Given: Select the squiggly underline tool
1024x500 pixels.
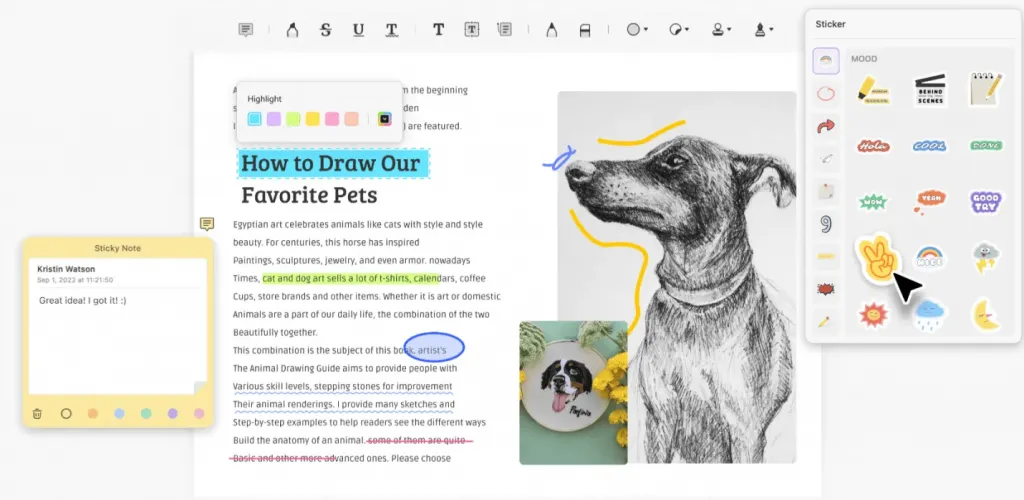Looking at the screenshot, I should tap(391, 30).
